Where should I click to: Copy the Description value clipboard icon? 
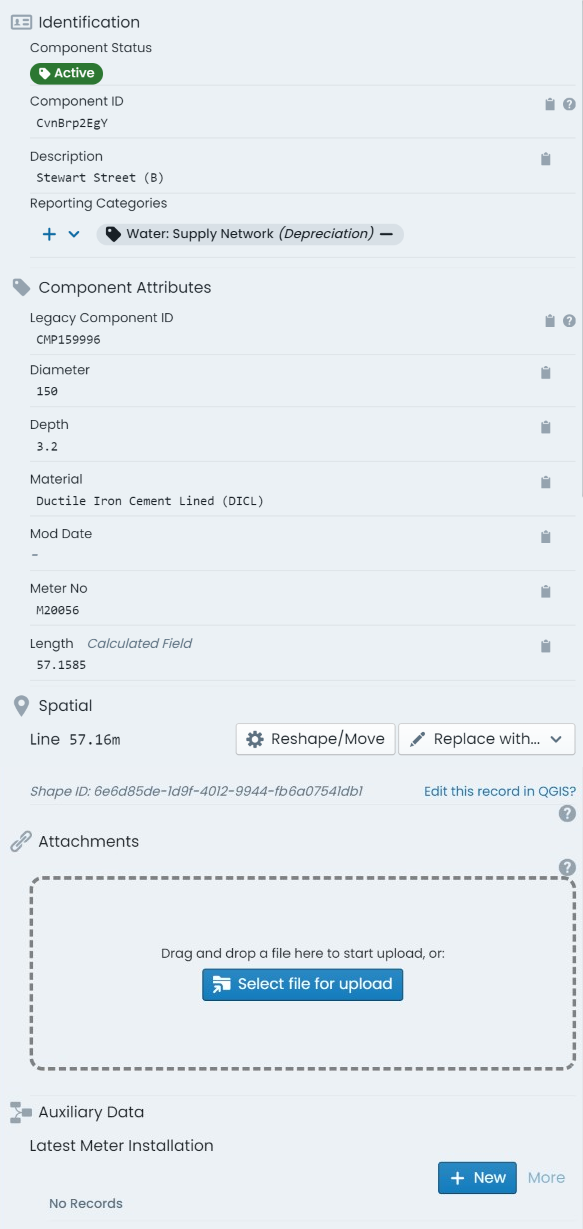(x=545, y=159)
